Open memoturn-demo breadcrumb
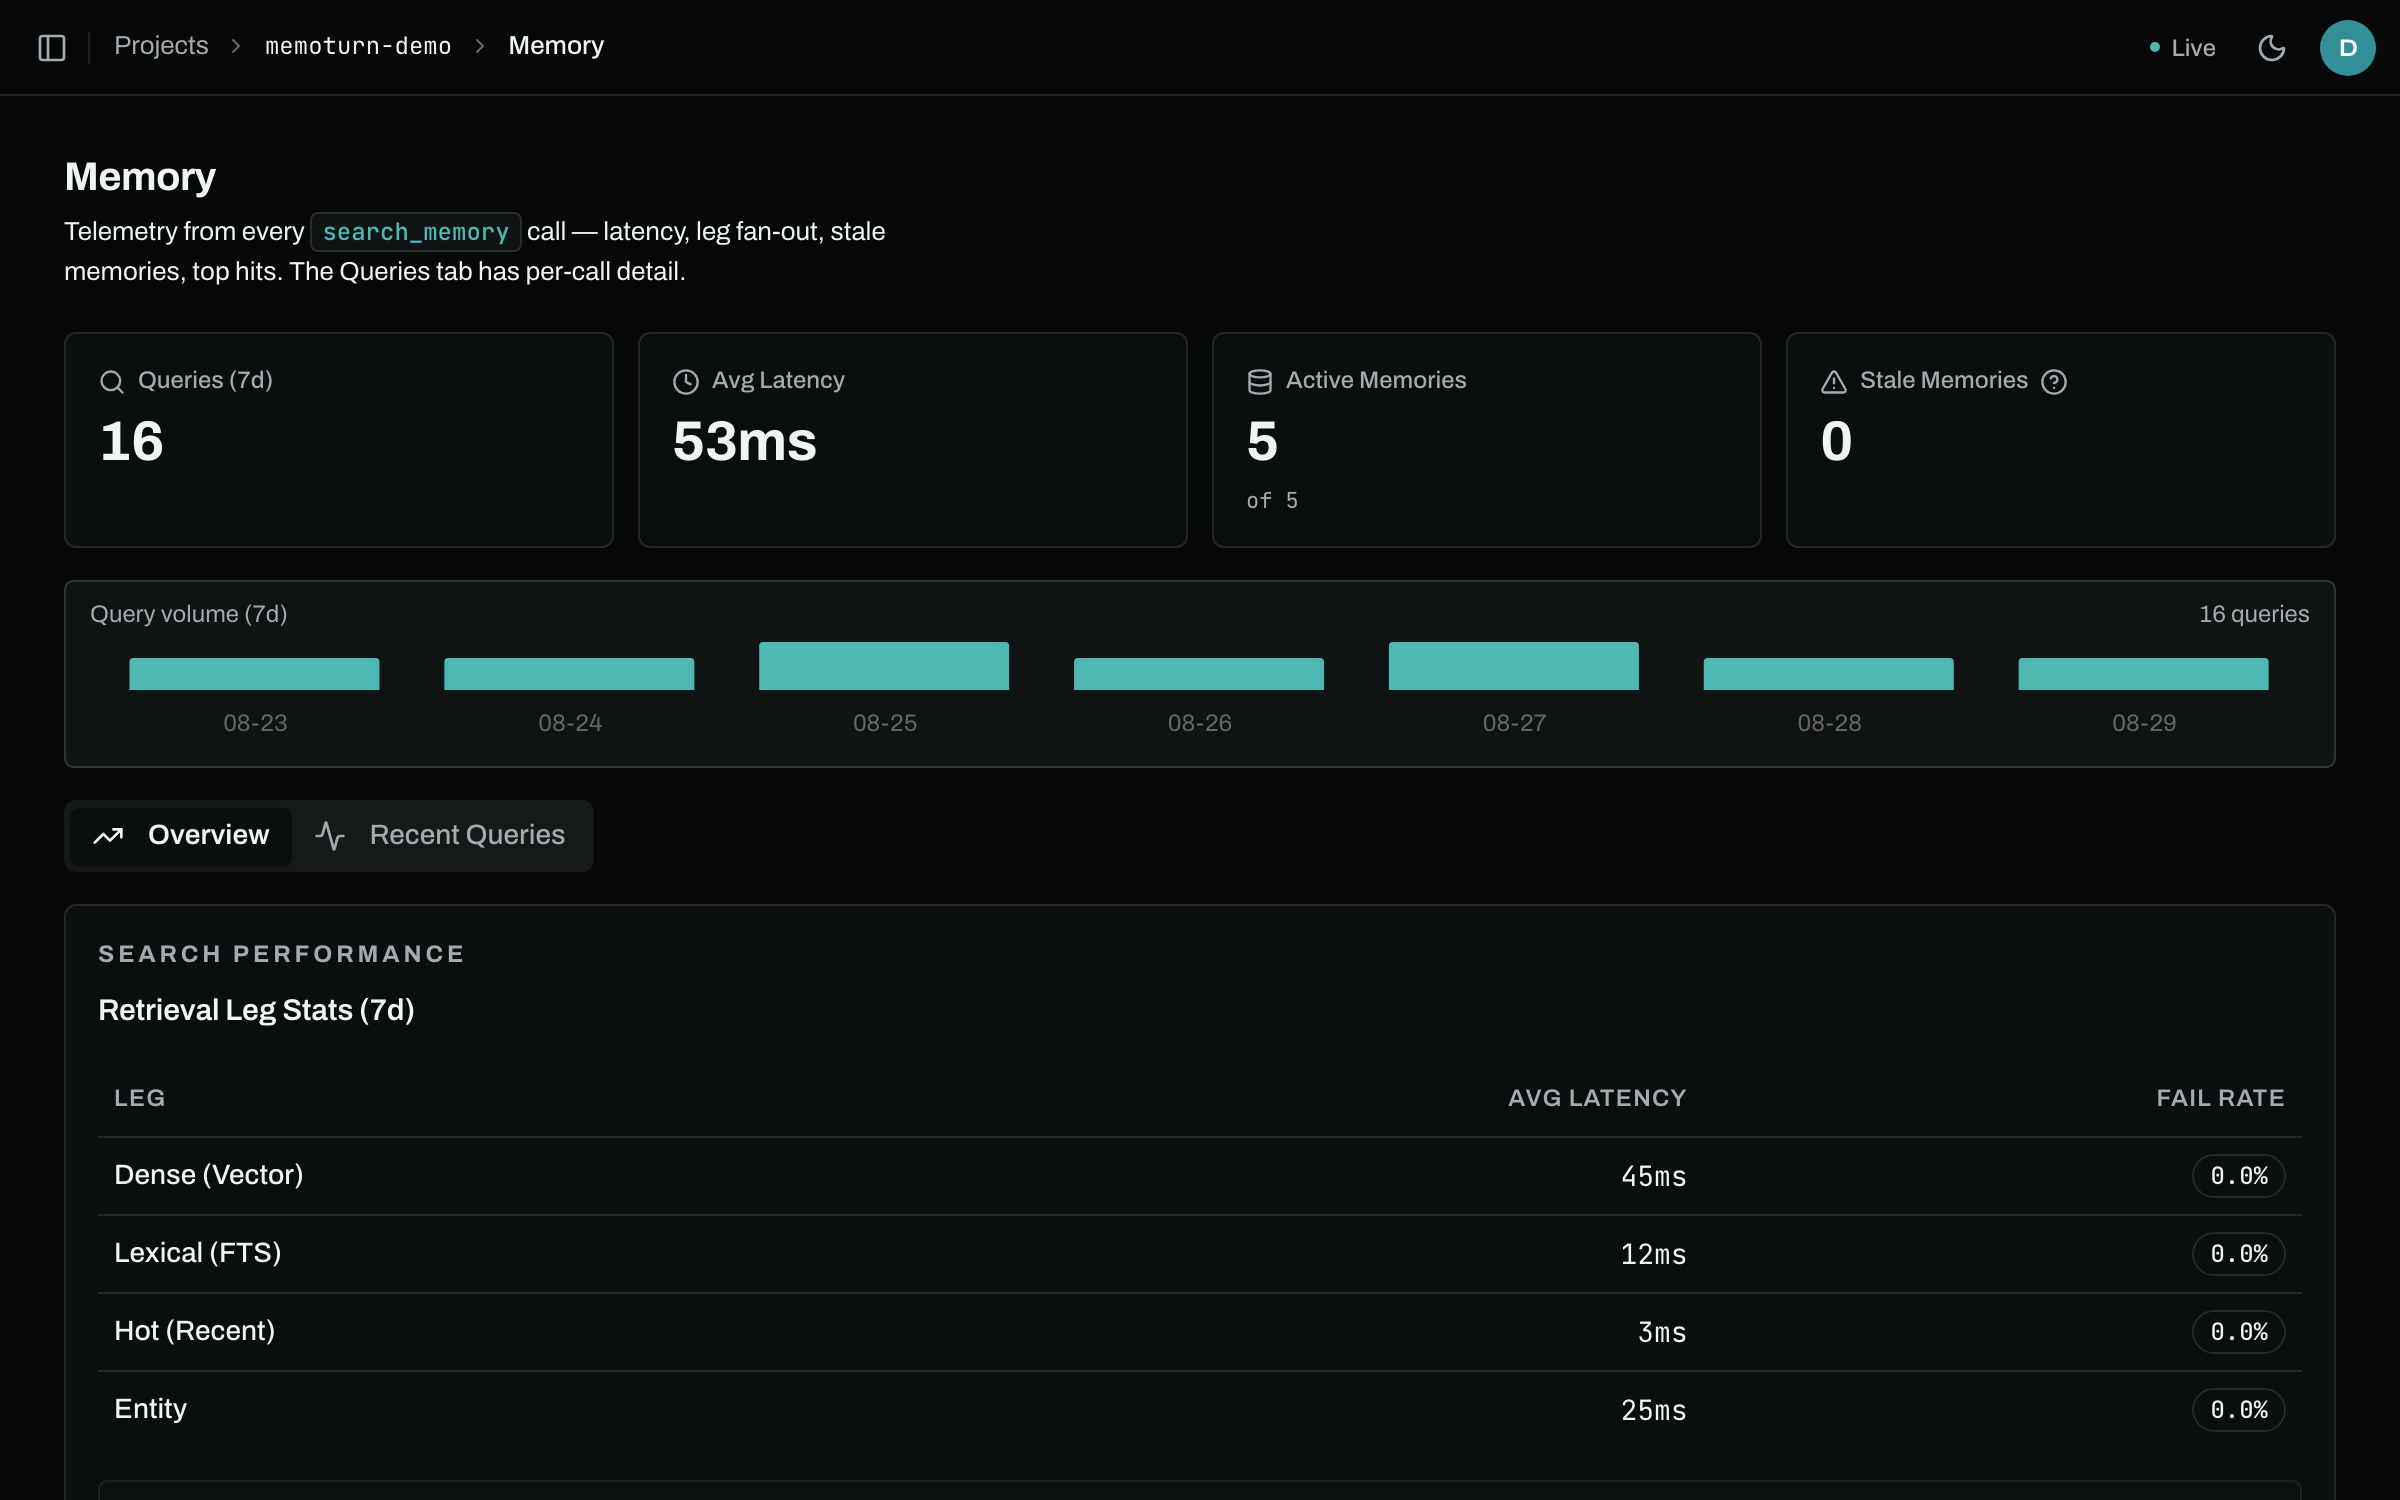The width and height of the screenshot is (2400, 1500). click(x=358, y=46)
